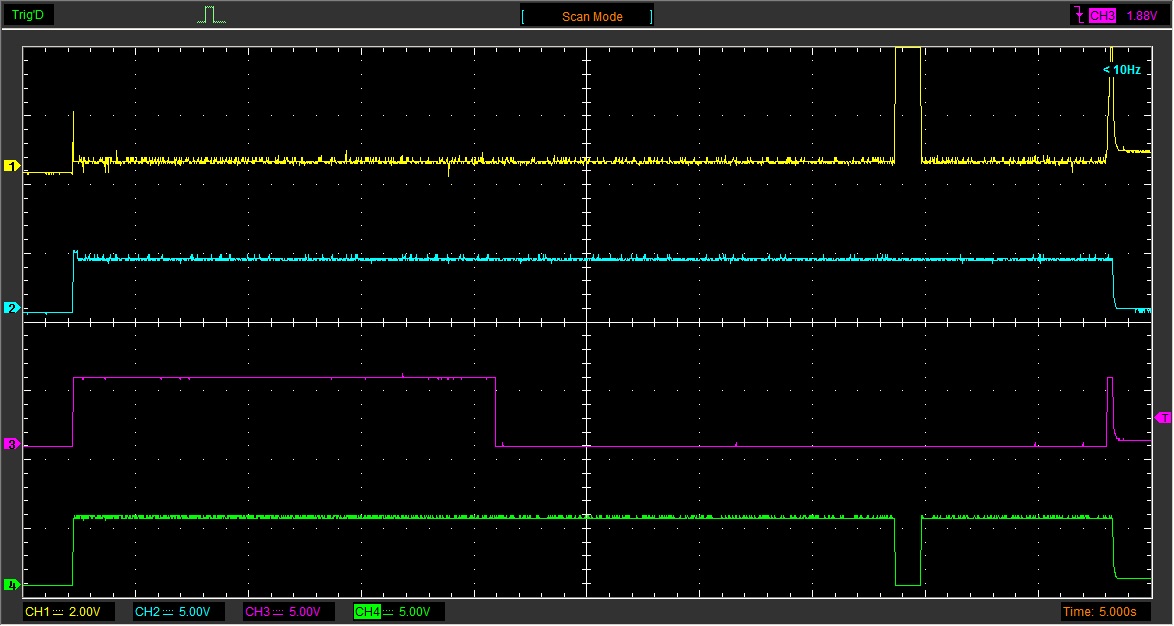Click the <10Hz frequency readout
This screenshot has width=1174, height=626.
1122,70
